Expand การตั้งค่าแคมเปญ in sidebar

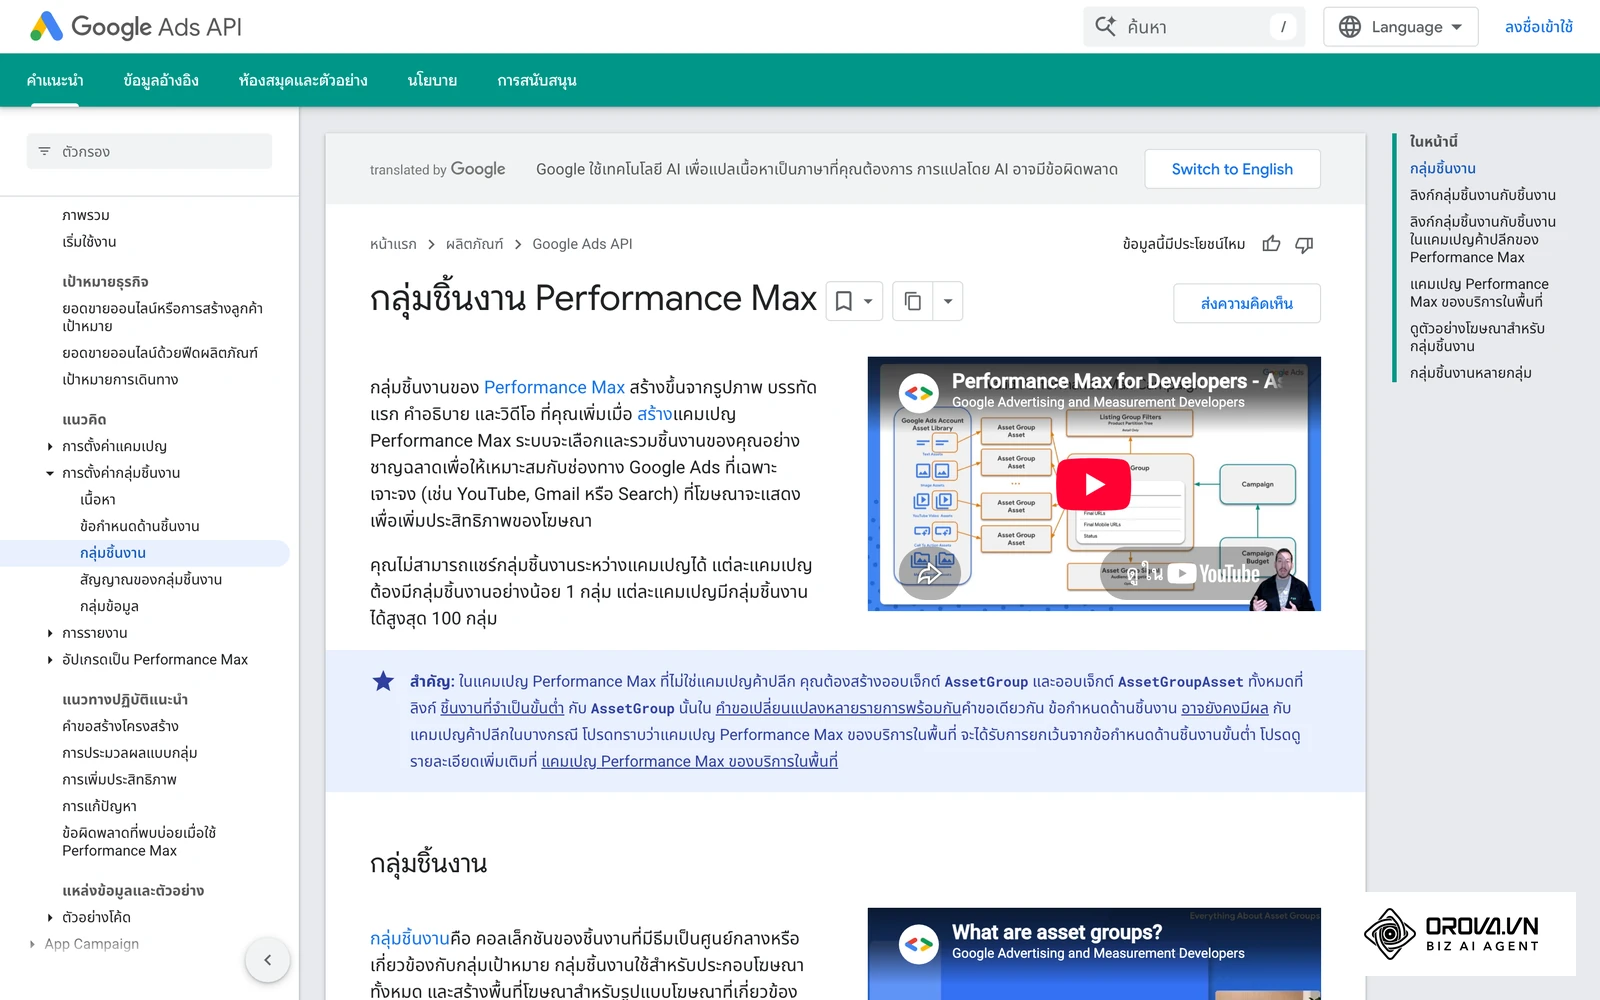(50, 447)
